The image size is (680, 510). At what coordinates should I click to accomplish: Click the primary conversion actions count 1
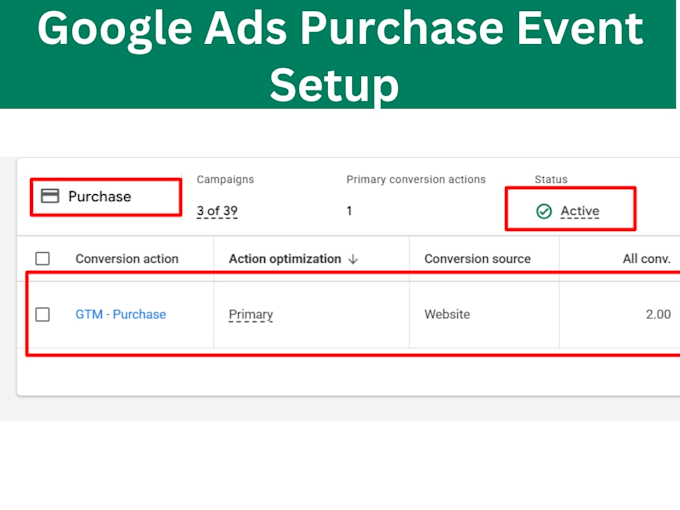349,211
